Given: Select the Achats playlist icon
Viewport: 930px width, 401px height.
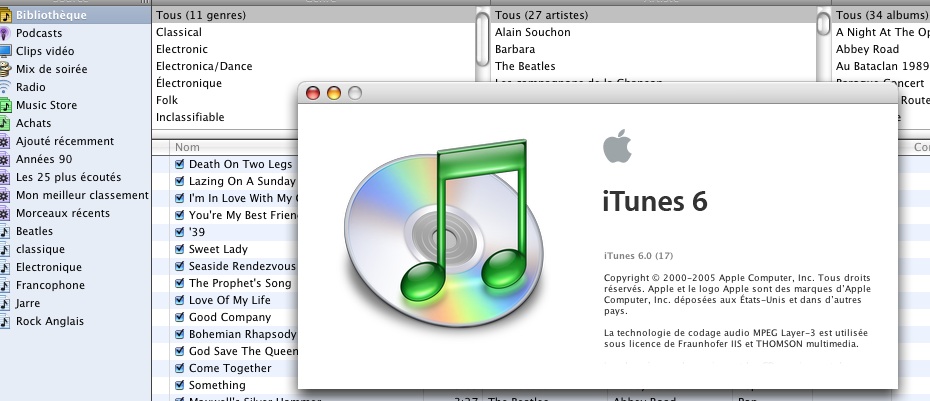Looking at the screenshot, I should [5, 123].
